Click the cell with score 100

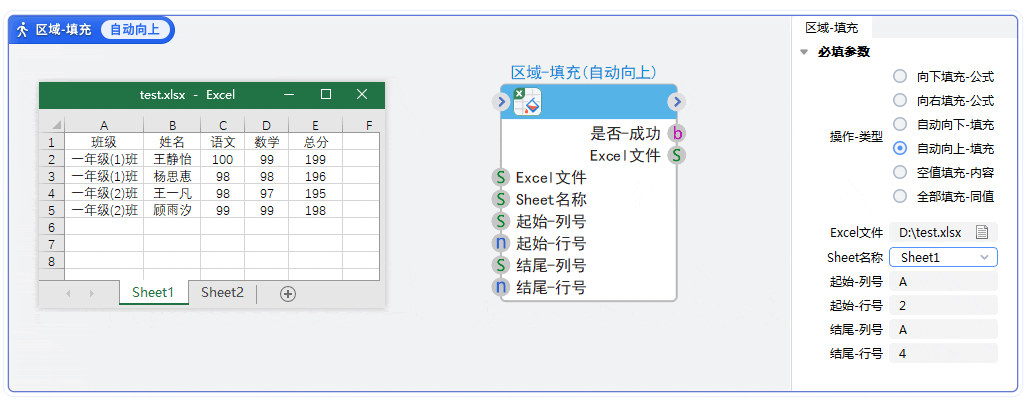(223, 159)
